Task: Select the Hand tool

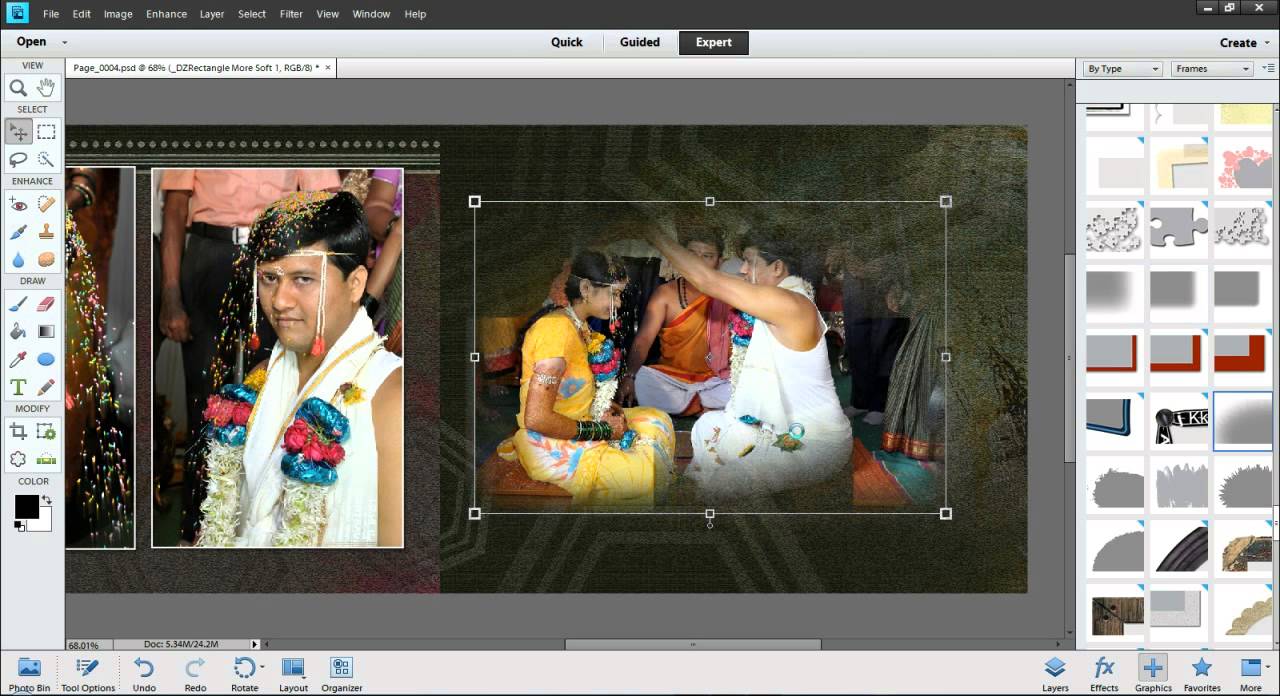Action: click(46, 88)
